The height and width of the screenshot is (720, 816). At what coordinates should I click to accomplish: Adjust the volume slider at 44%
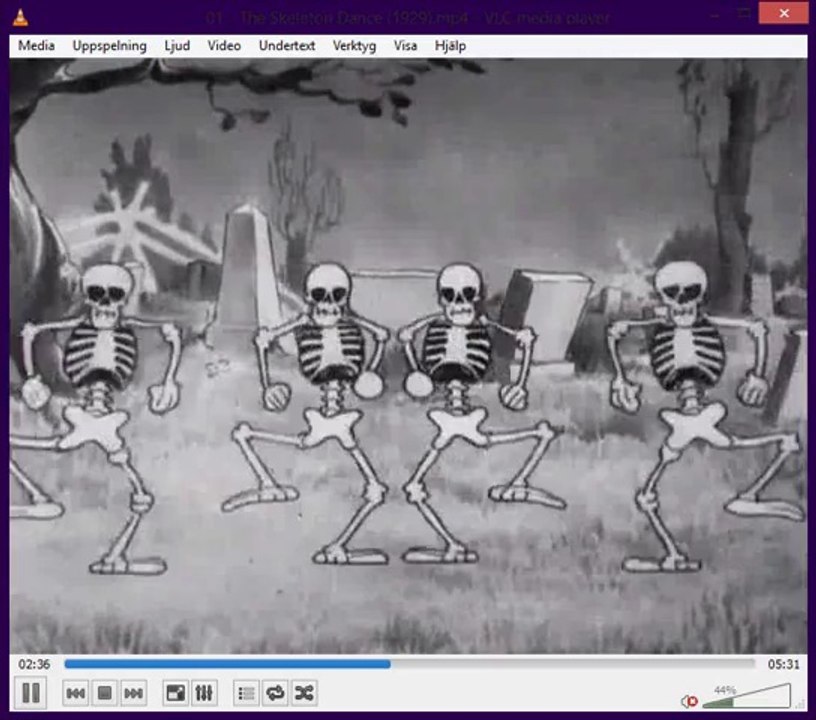tap(746, 697)
